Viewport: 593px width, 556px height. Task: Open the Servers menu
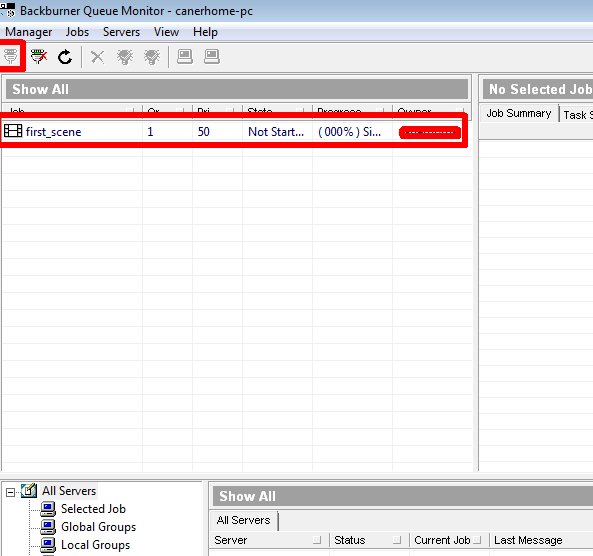(121, 32)
